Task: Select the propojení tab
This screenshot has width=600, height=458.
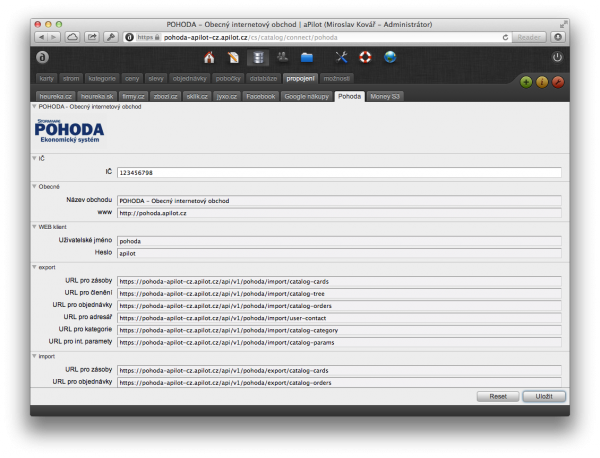Action: (300, 78)
